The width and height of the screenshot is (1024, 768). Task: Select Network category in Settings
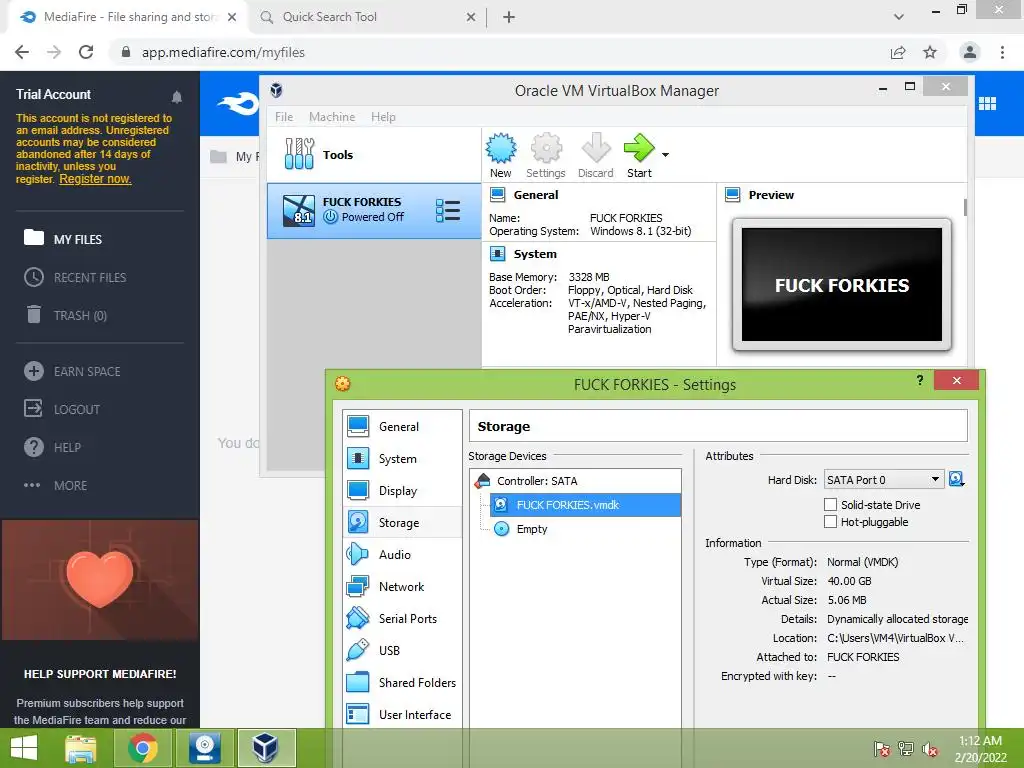[x=402, y=586]
